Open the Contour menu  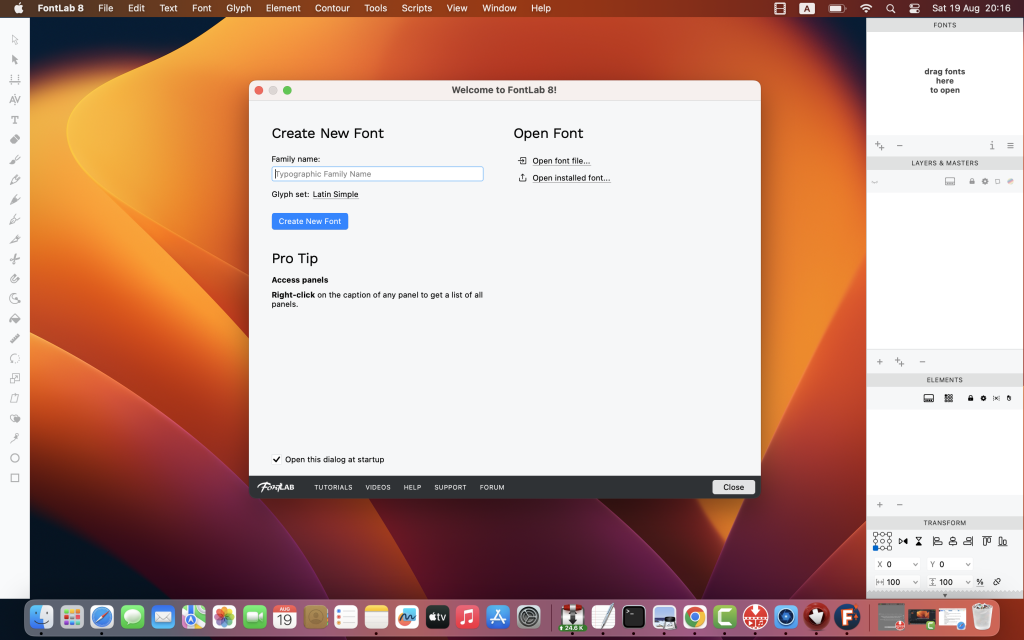(x=332, y=8)
